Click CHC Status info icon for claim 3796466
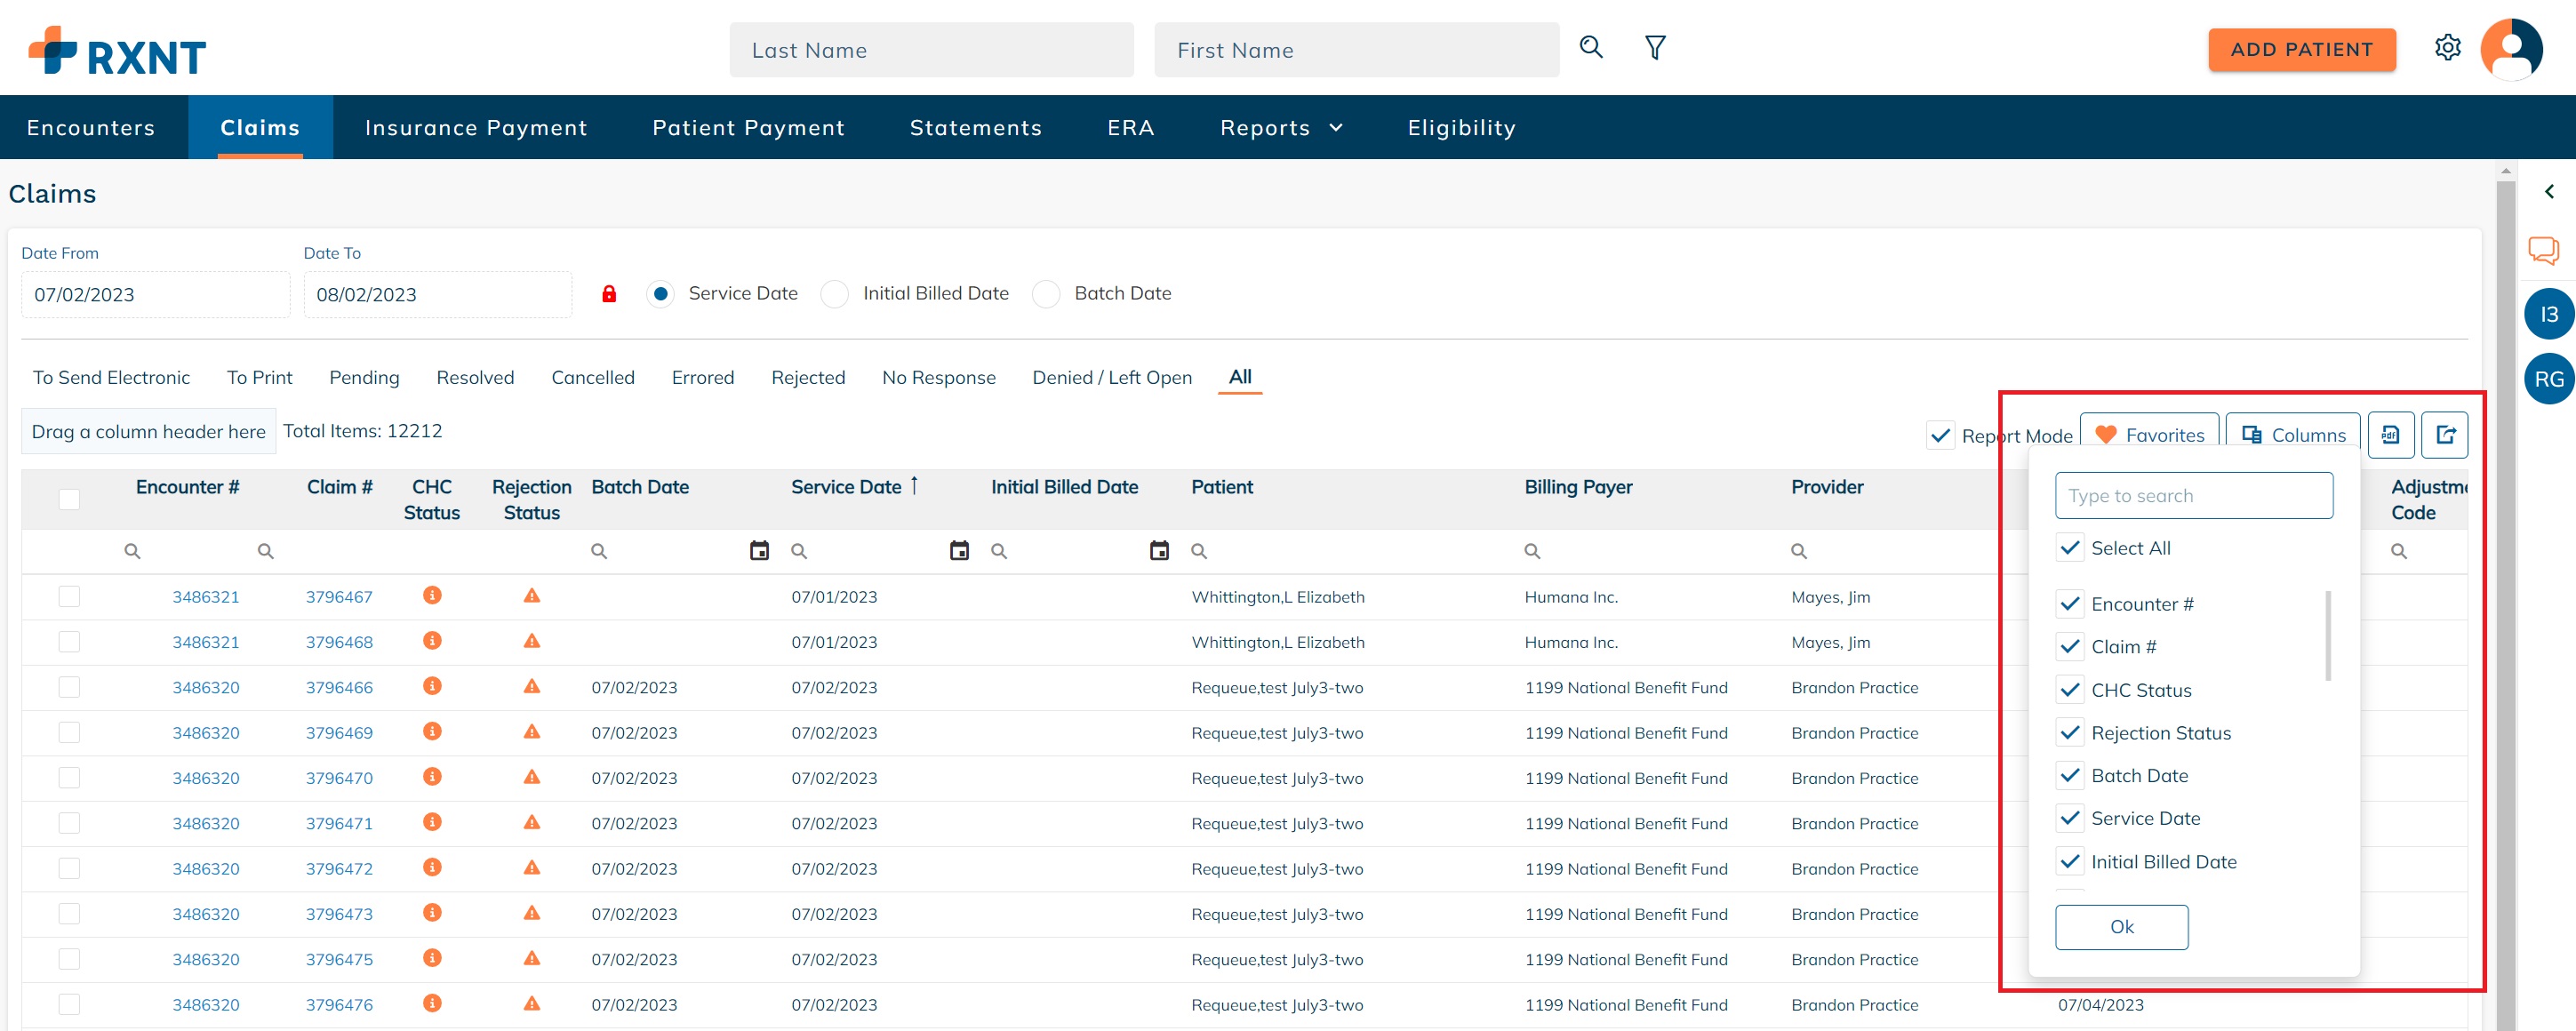2576x1031 pixels. tap(432, 686)
